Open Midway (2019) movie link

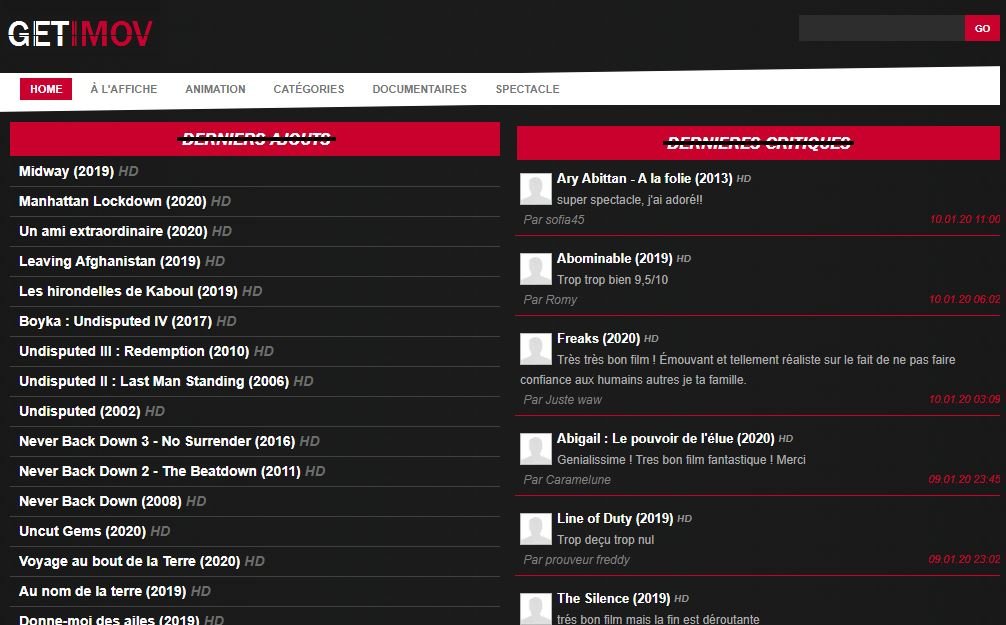[x=66, y=171]
